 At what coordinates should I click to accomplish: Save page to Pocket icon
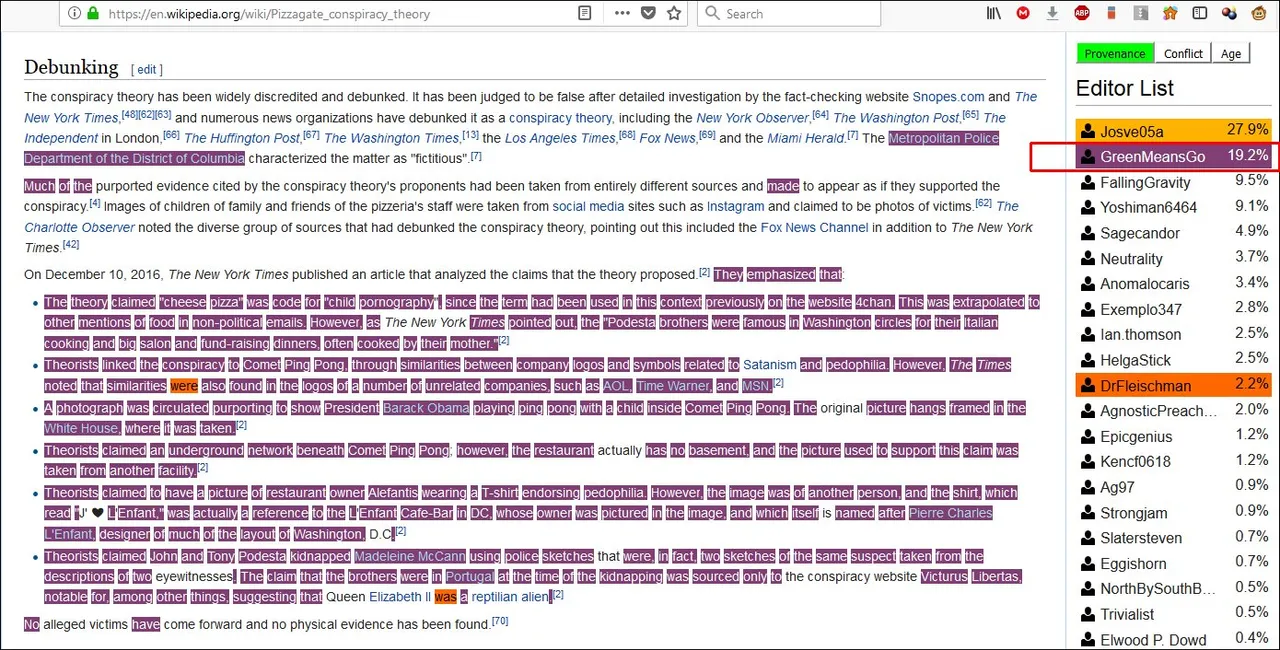[648, 13]
